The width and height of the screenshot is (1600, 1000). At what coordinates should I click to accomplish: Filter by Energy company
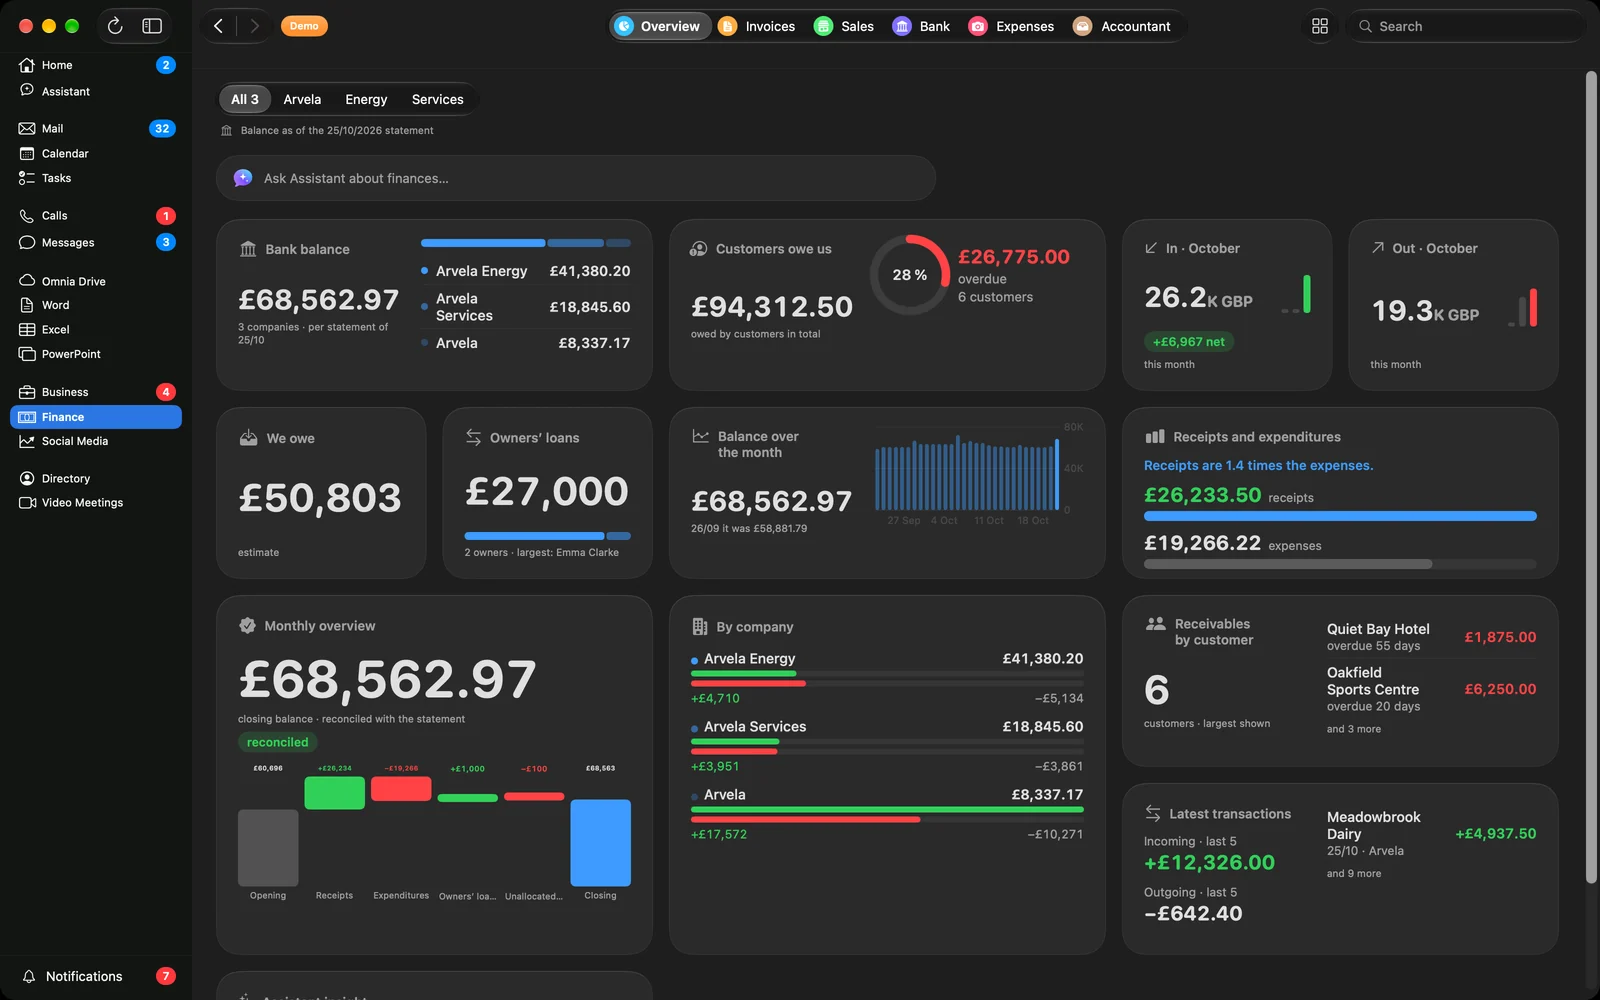tap(366, 99)
